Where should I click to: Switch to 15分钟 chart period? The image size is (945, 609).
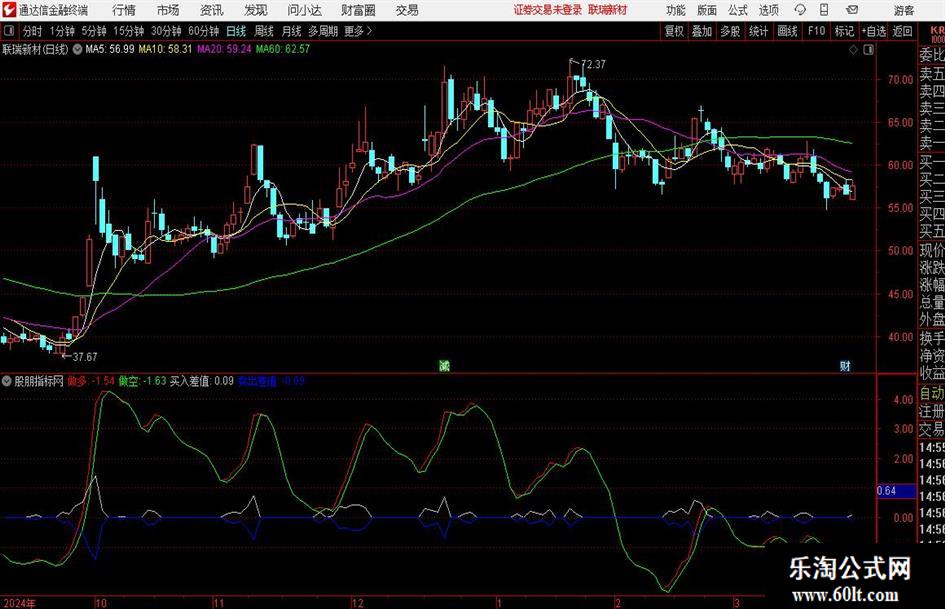click(x=128, y=31)
